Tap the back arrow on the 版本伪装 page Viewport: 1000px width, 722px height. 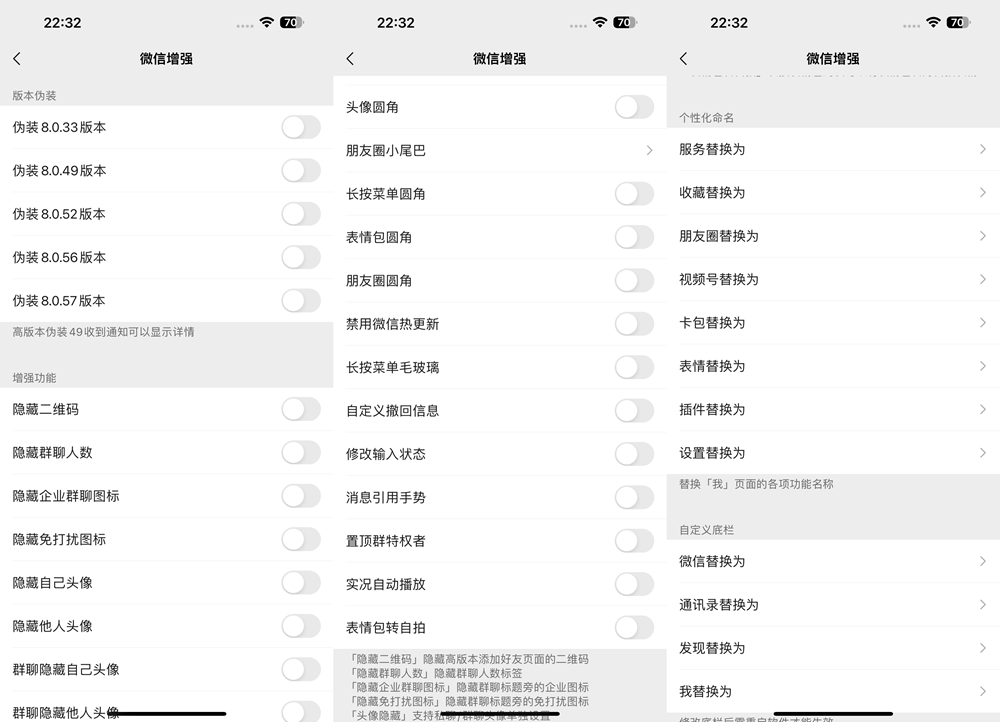tap(17, 58)
